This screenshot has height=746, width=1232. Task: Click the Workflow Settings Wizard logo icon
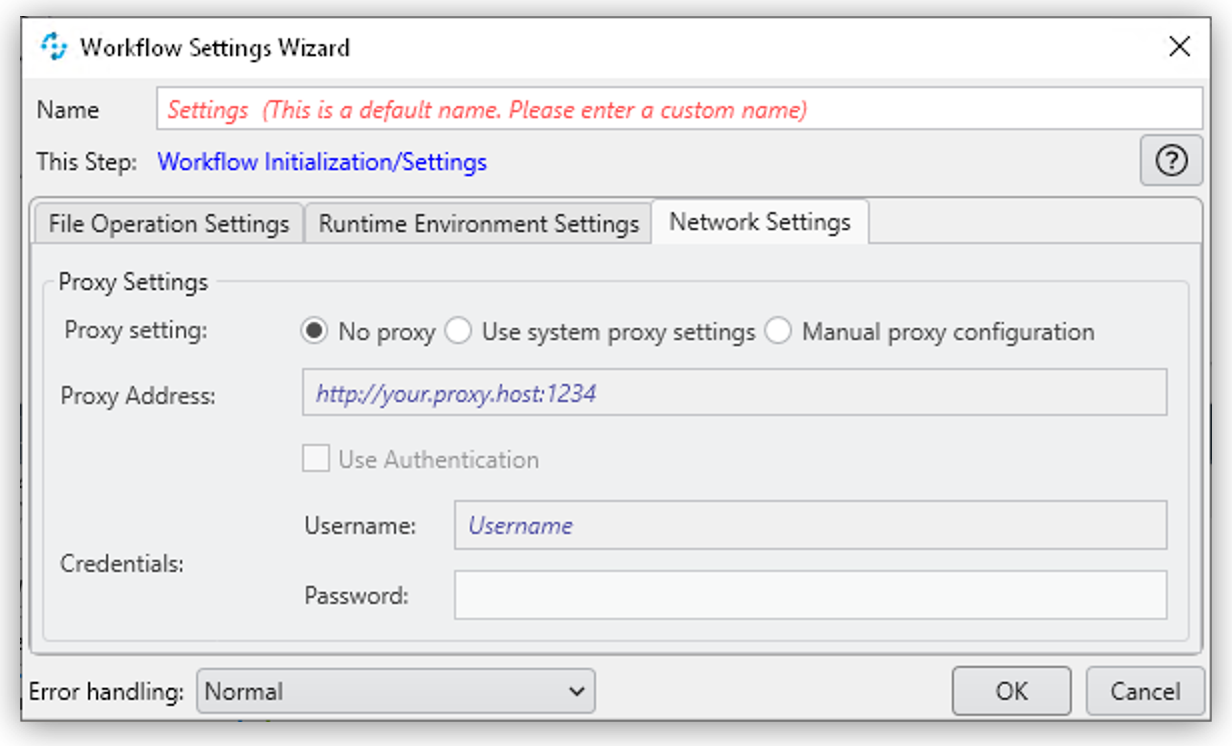(x=55, y=46)
